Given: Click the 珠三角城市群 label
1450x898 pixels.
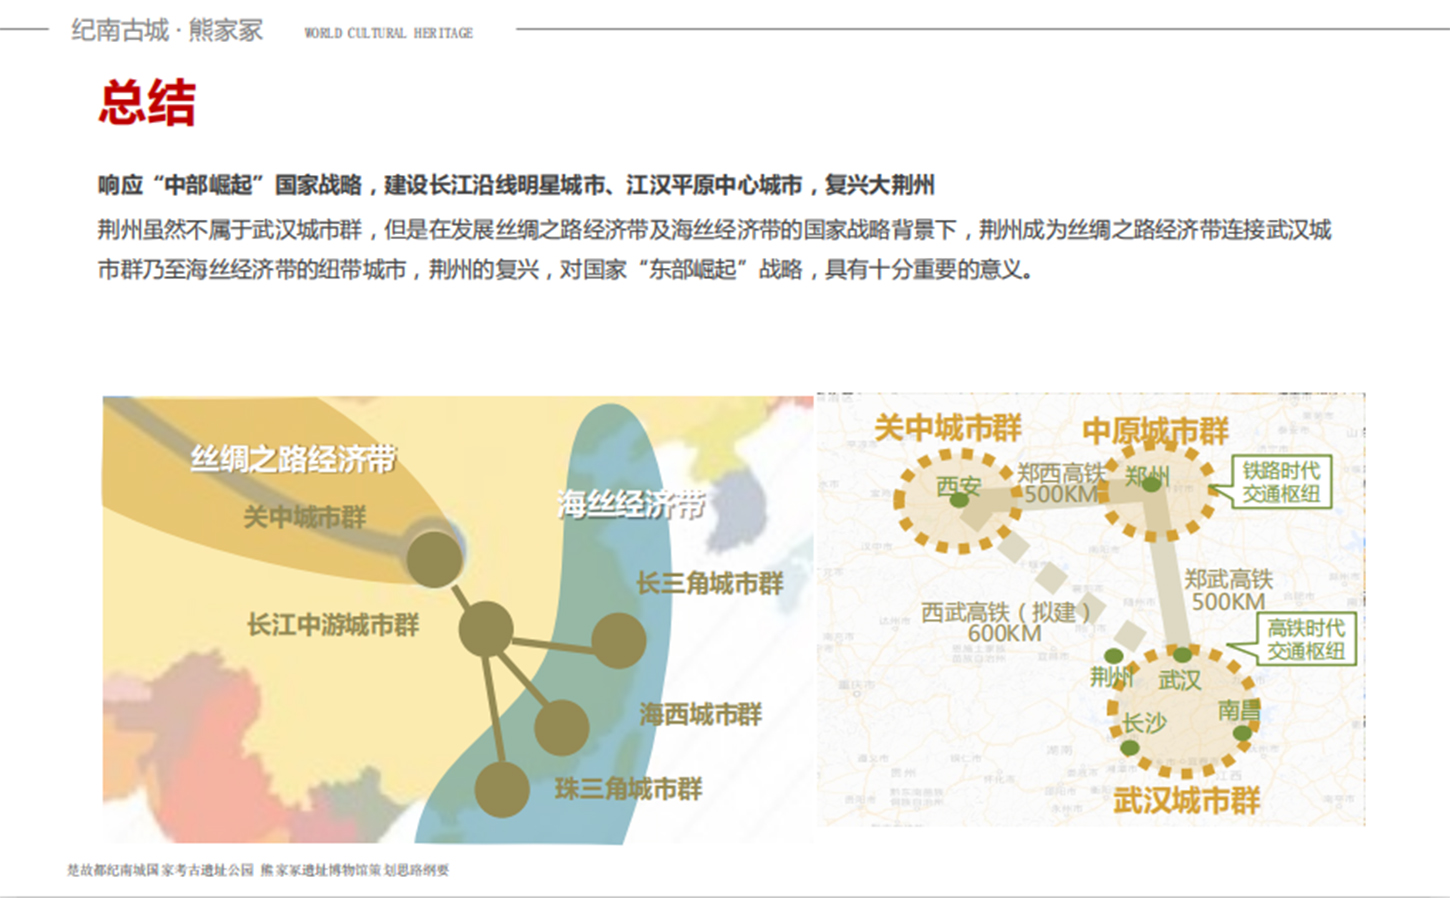Looking at the screenshot, I should click(x=628, y=789).
